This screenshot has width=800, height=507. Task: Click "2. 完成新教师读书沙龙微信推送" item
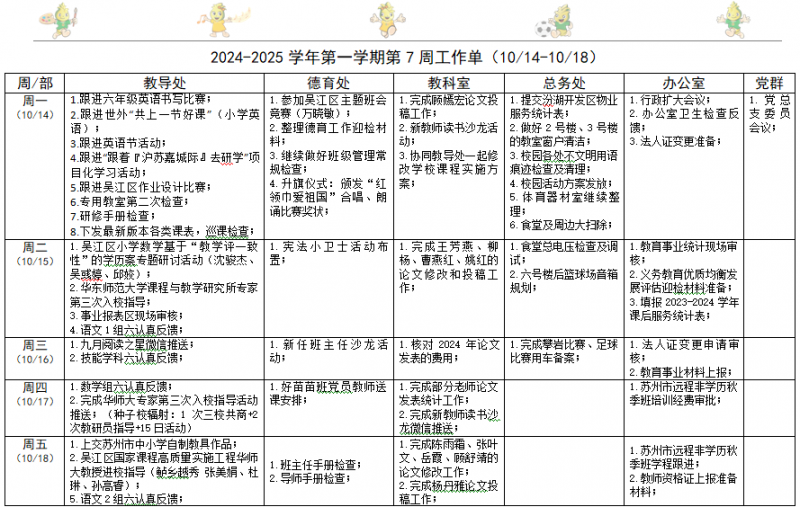(449, 421)
